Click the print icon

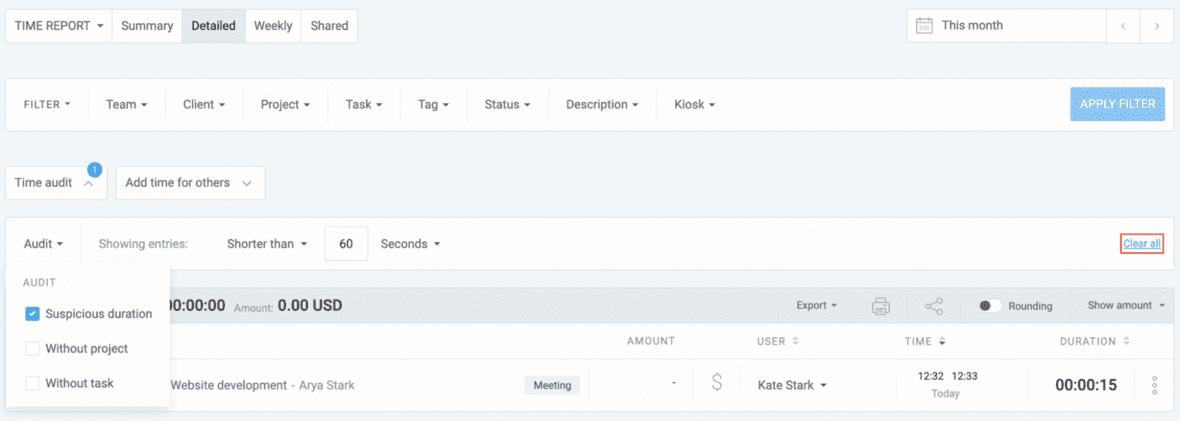pyautogui.click(x=881, y=306)
